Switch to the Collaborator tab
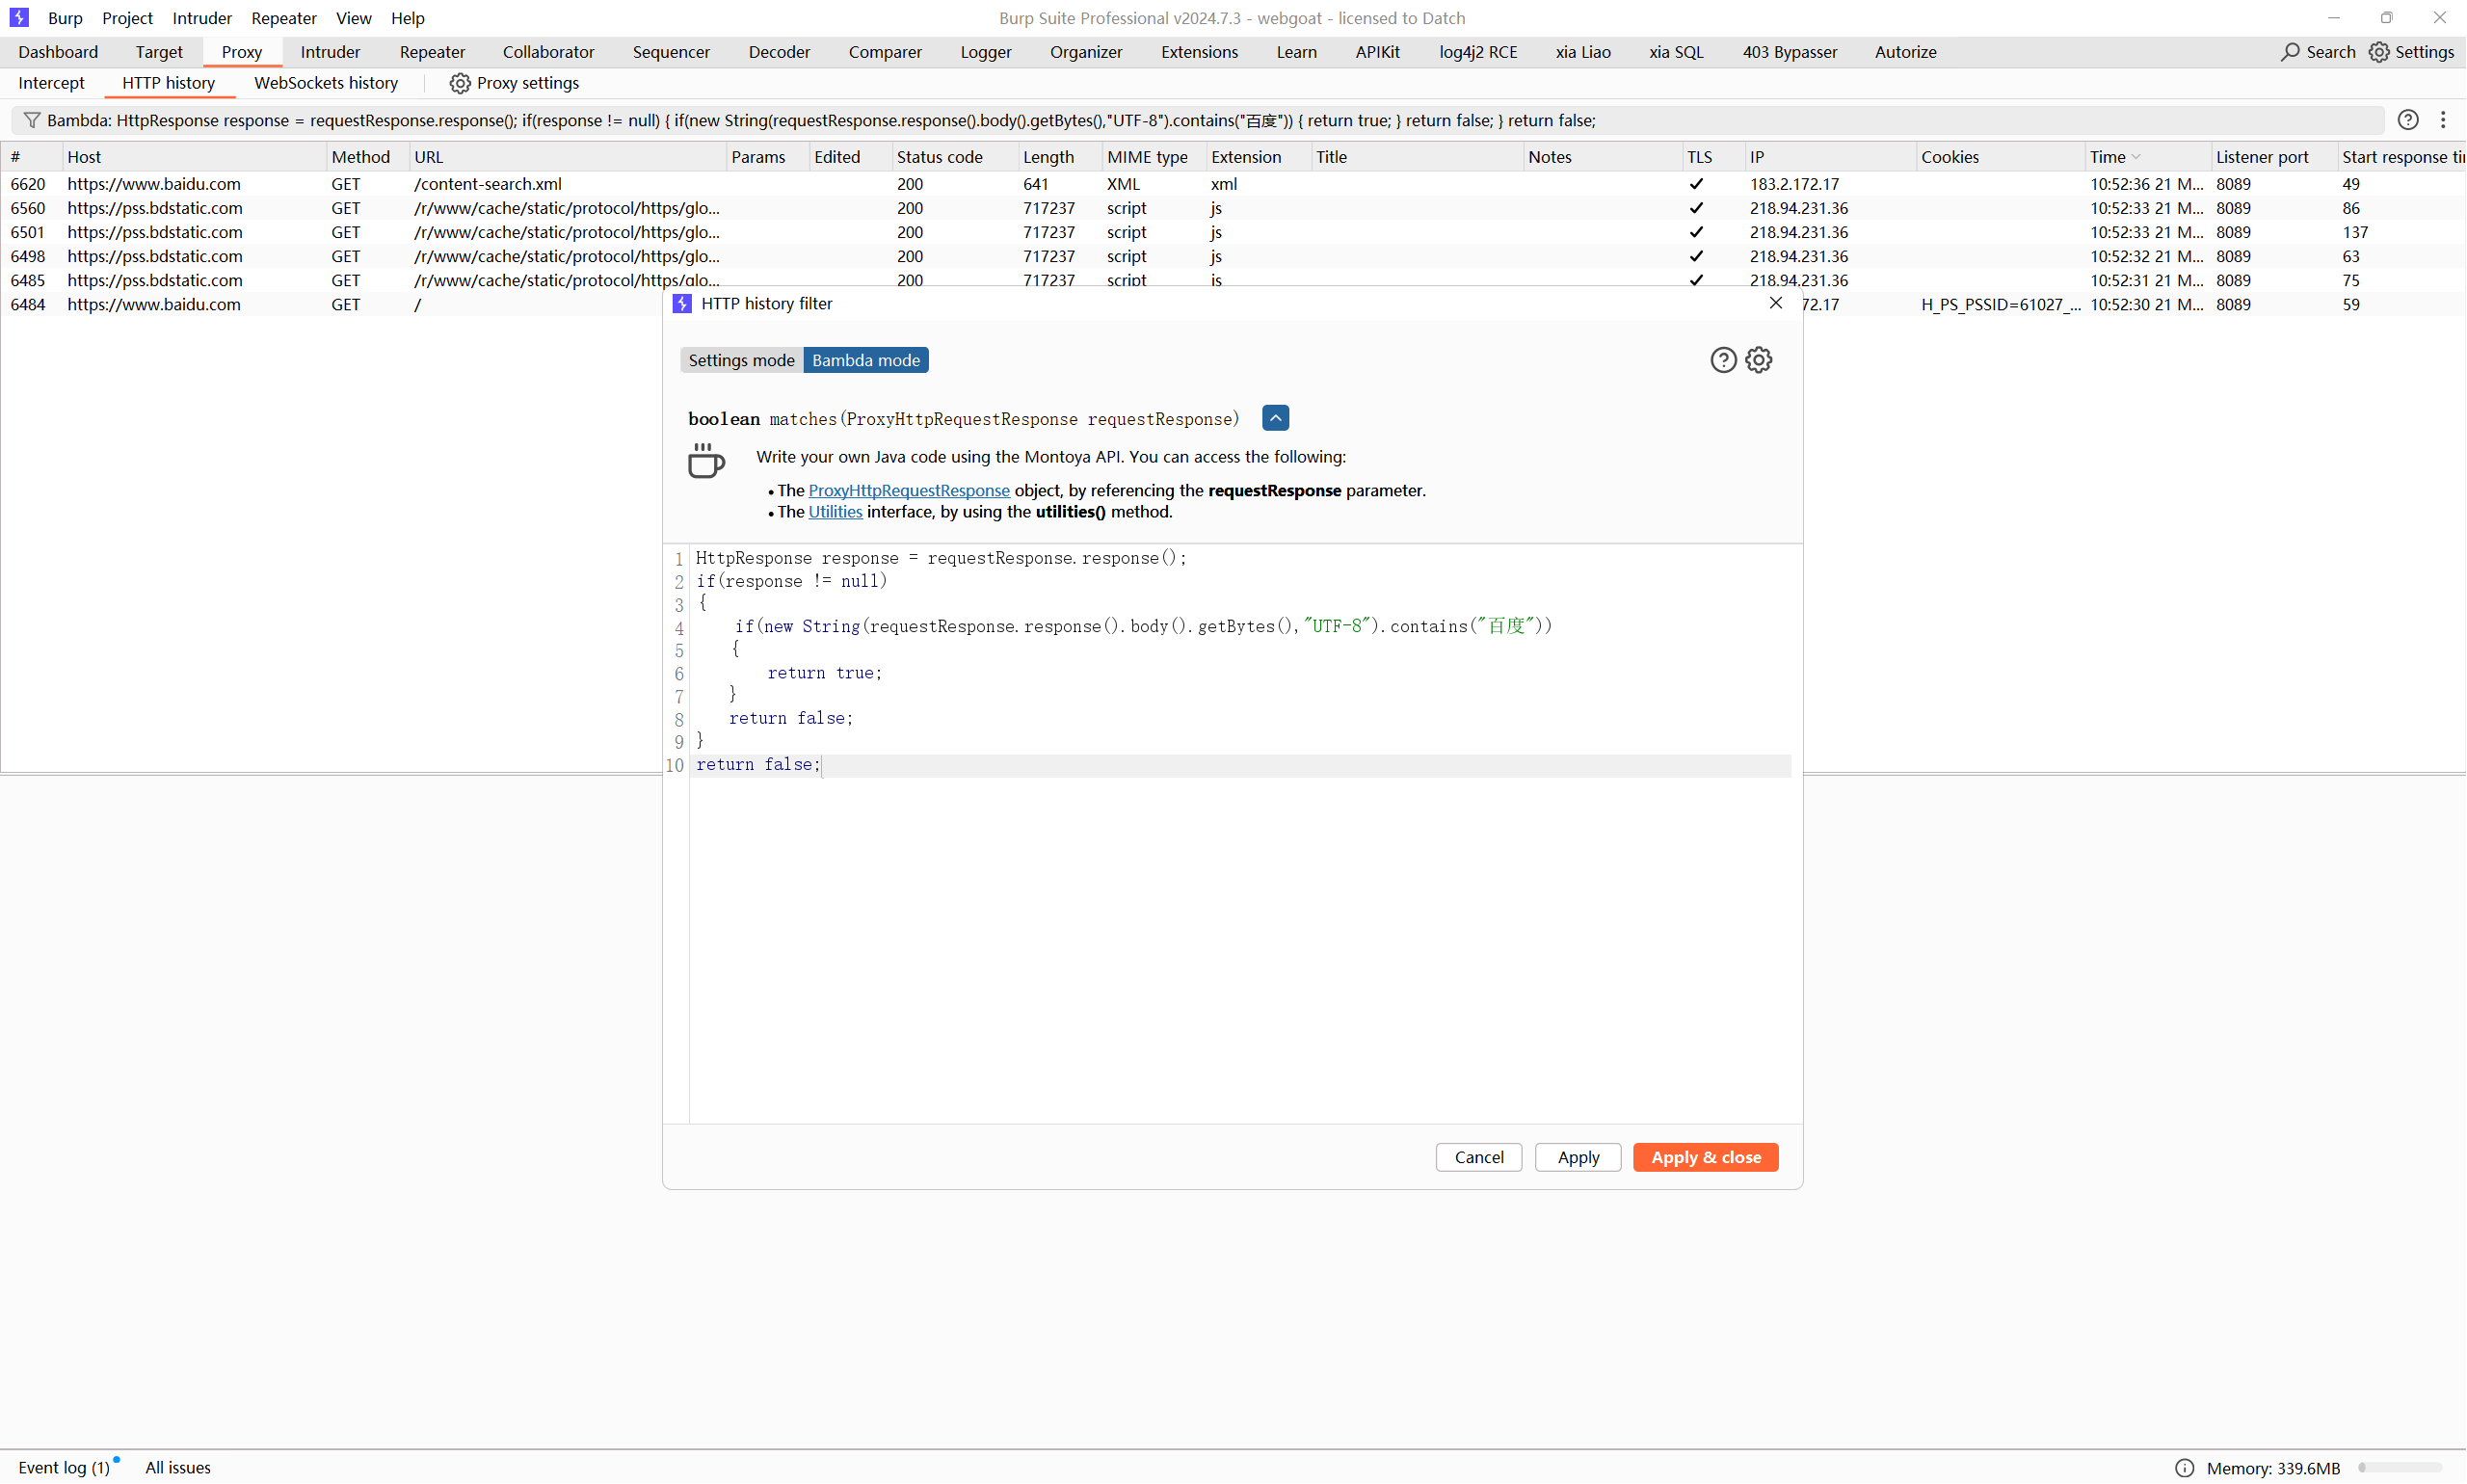Viewport: 2467px width, 1484px height. pyautogui.click(x=549, y=52)
